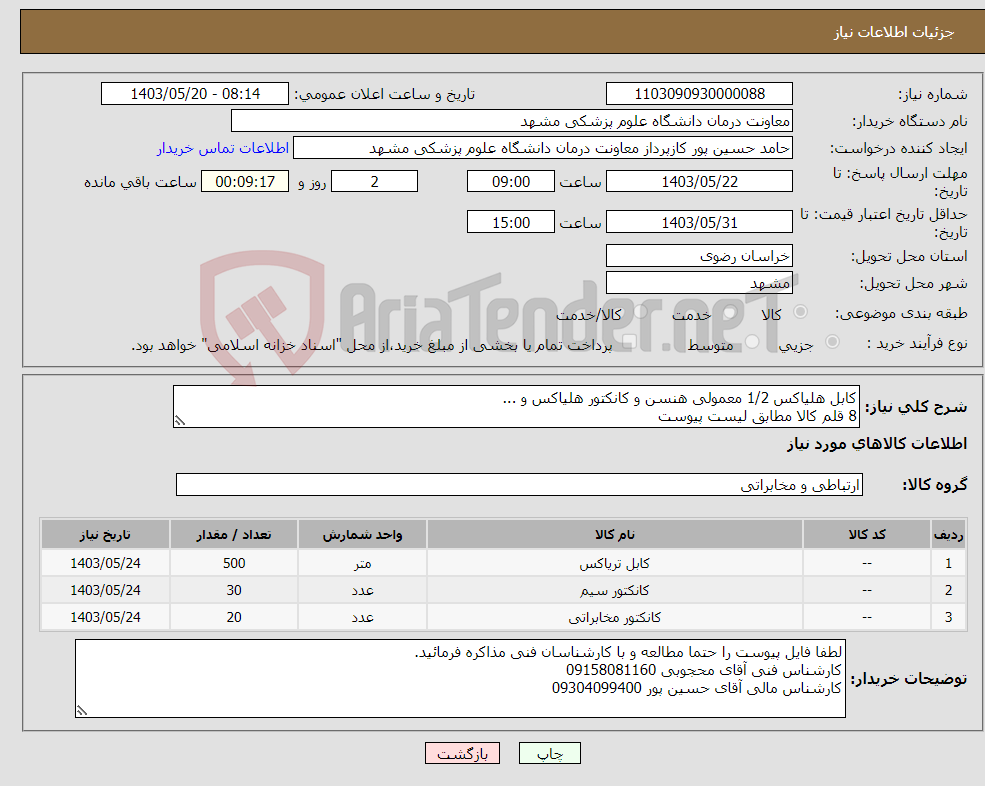985x786 pixels.
Task: Click the delivery city field مشهد
Action: (x=699, y=283)
